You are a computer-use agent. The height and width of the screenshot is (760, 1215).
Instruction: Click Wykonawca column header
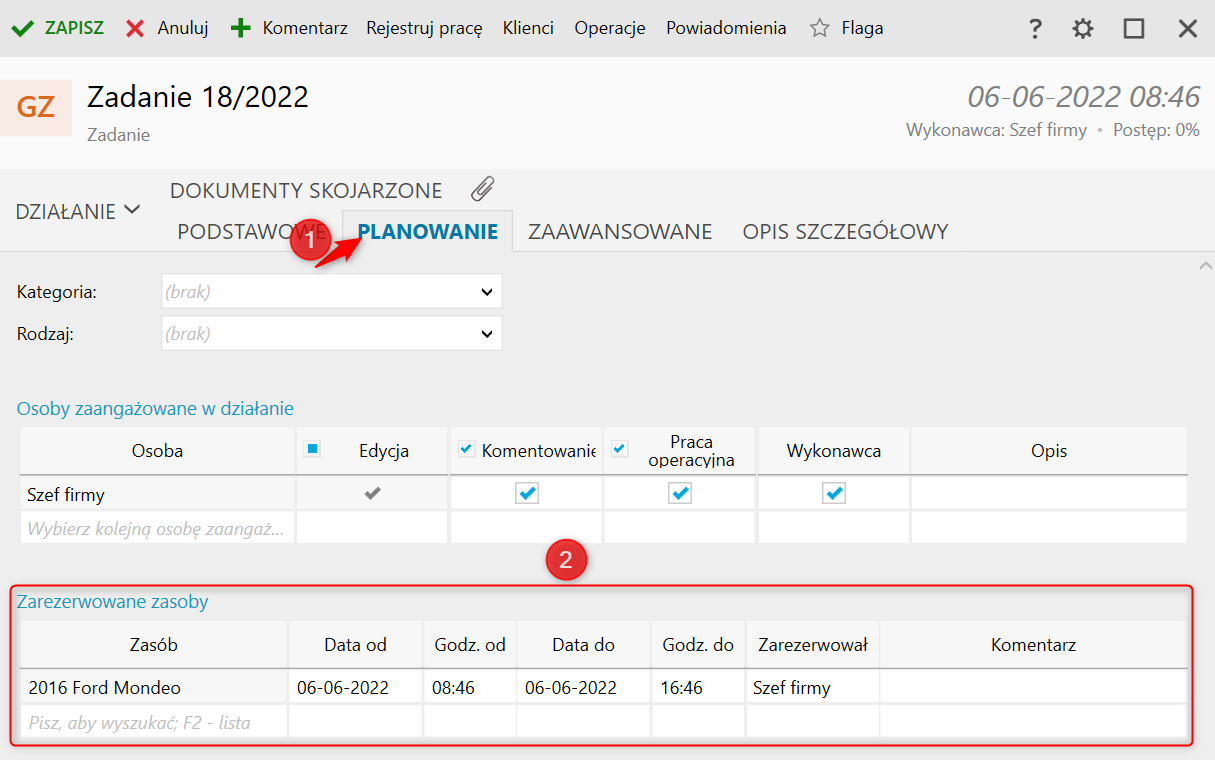834,451
